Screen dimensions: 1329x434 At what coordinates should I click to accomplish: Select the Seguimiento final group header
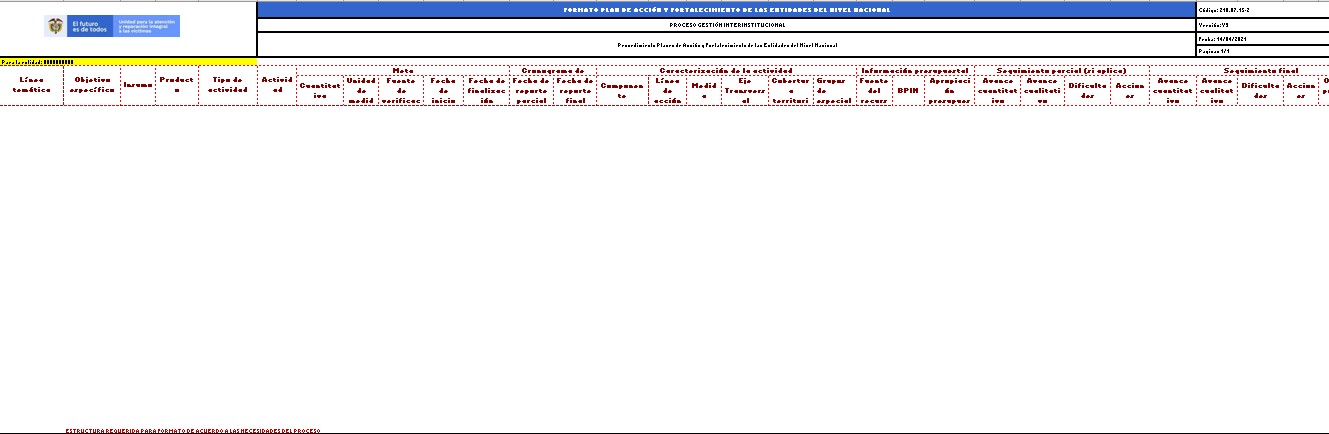pos(1260,71)
